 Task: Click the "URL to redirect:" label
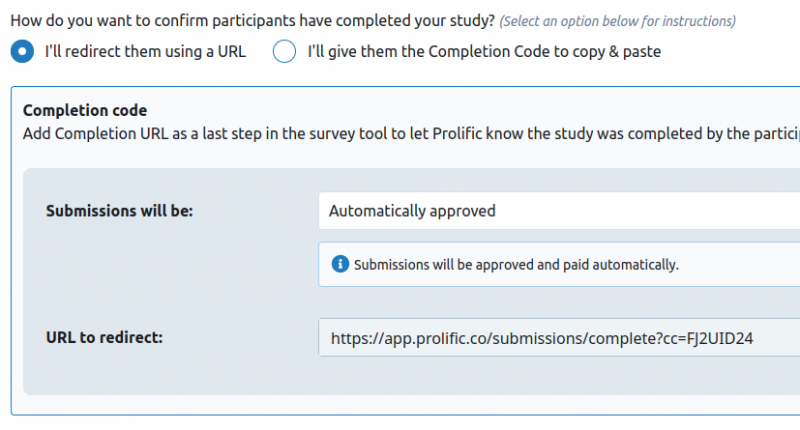(x=104, y=337)
